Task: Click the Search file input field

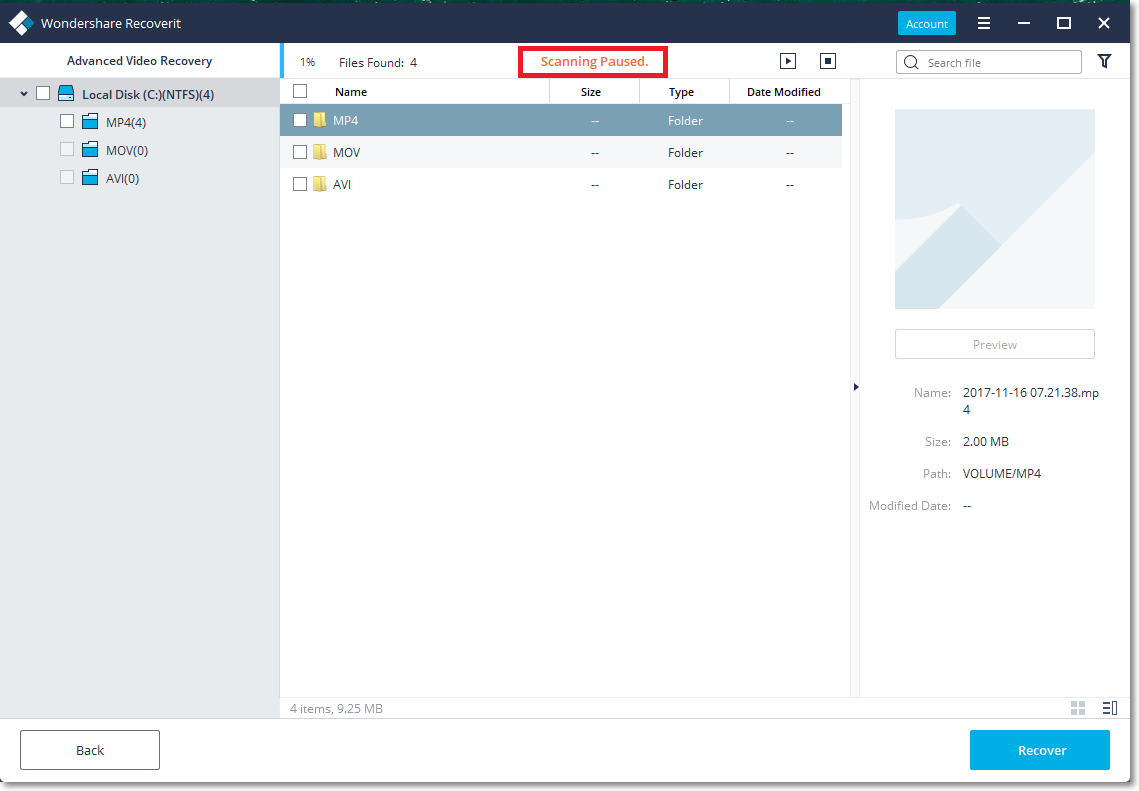Action: coord(989,62)
